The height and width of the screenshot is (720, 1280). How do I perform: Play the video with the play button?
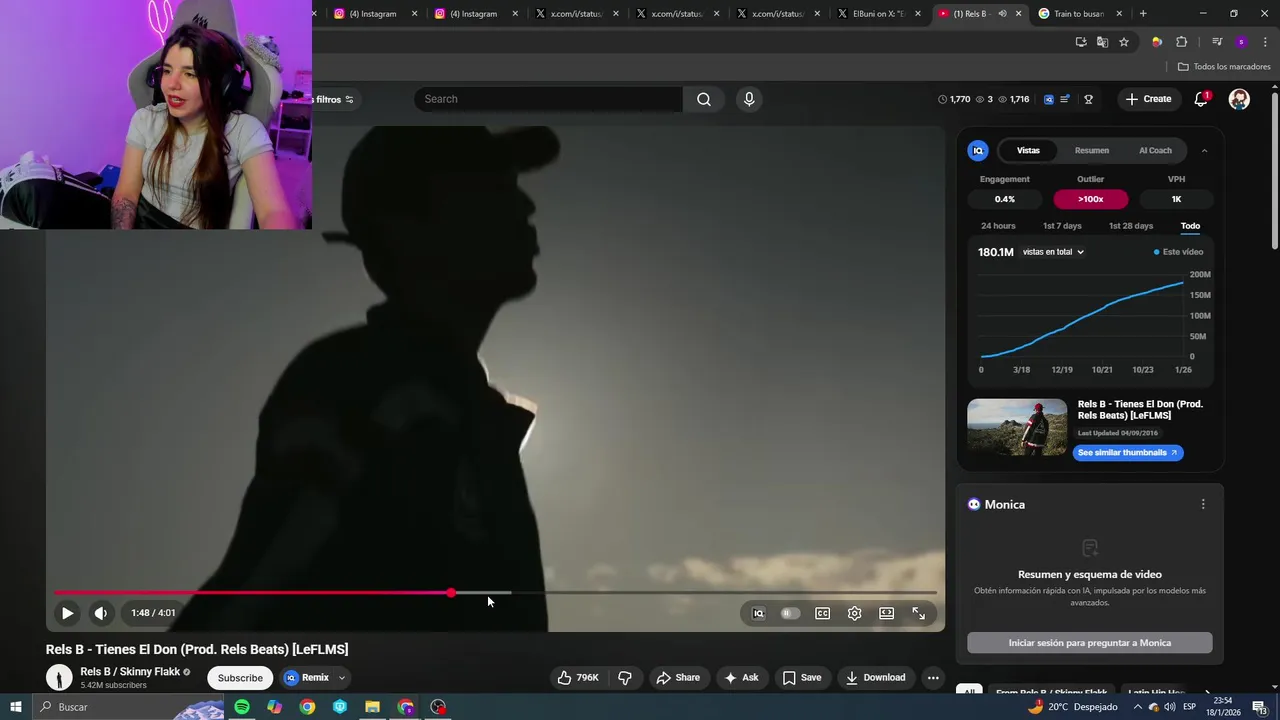coord(67,613)
